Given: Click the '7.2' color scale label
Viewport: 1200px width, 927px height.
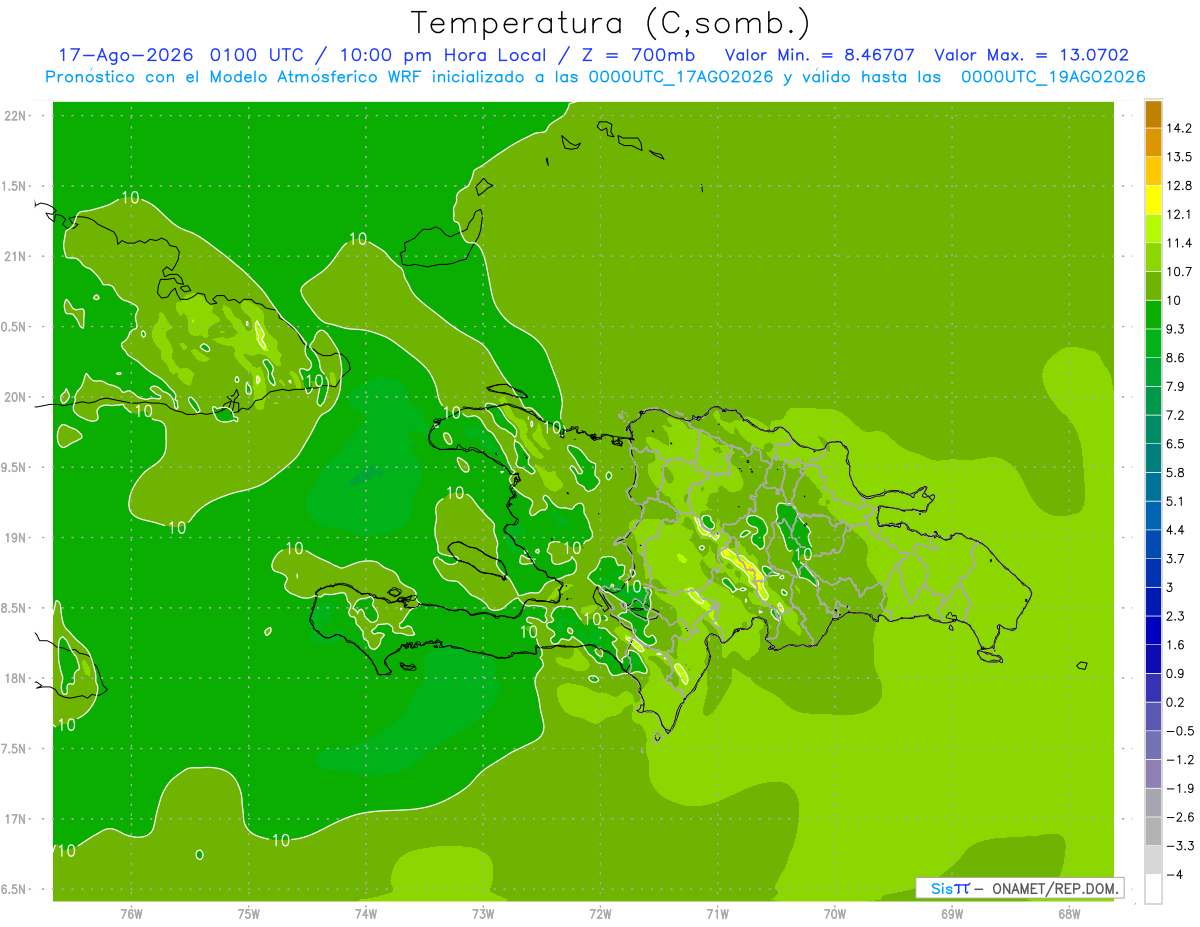Looking at the screenshot, I should click(x=1175, y=415).
